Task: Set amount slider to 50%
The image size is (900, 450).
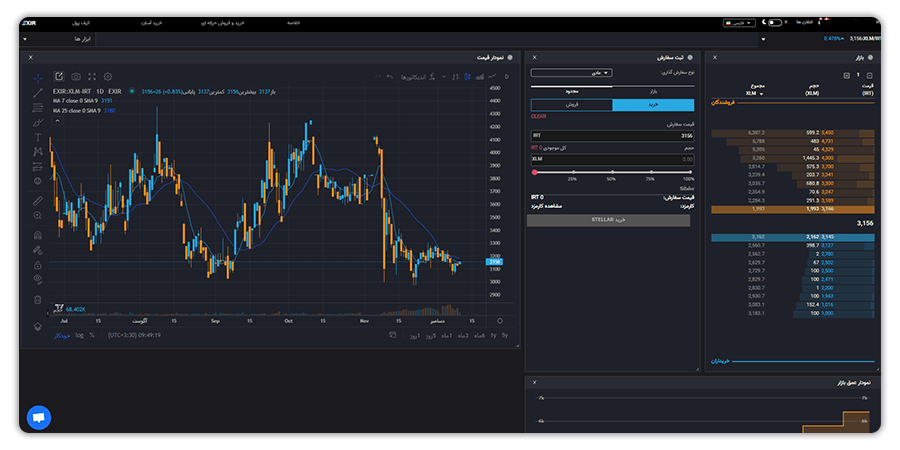Action: [x=612, y=172]
